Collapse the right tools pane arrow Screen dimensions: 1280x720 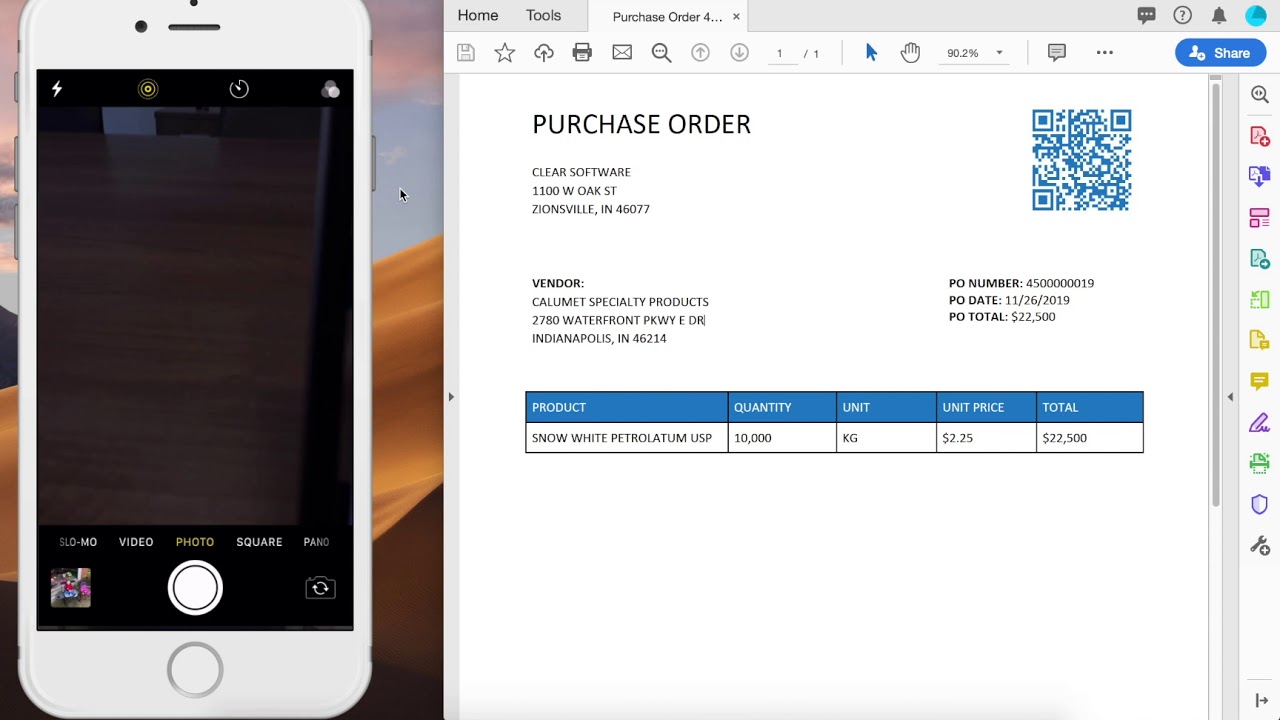tap(1230, 397)
